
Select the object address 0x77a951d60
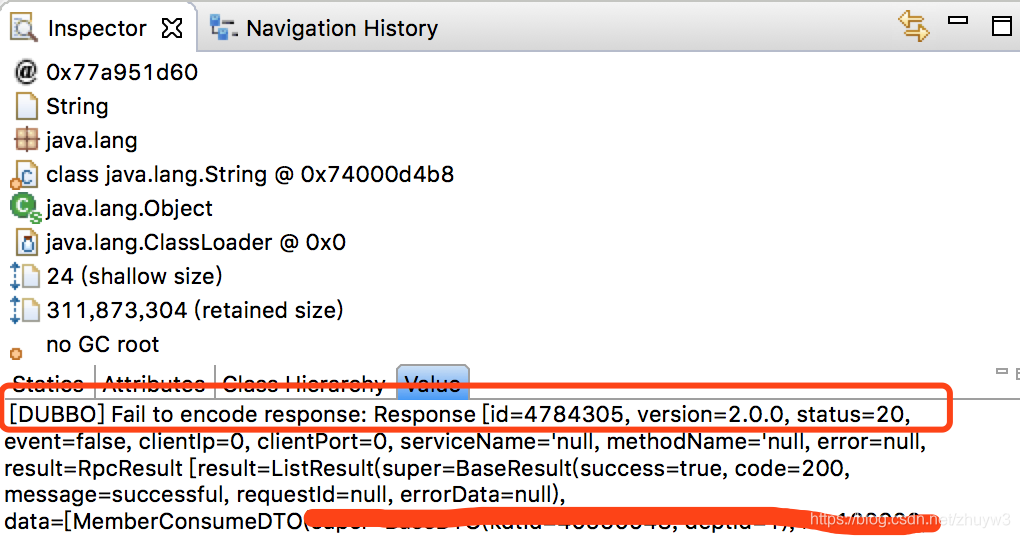[122, 72]
